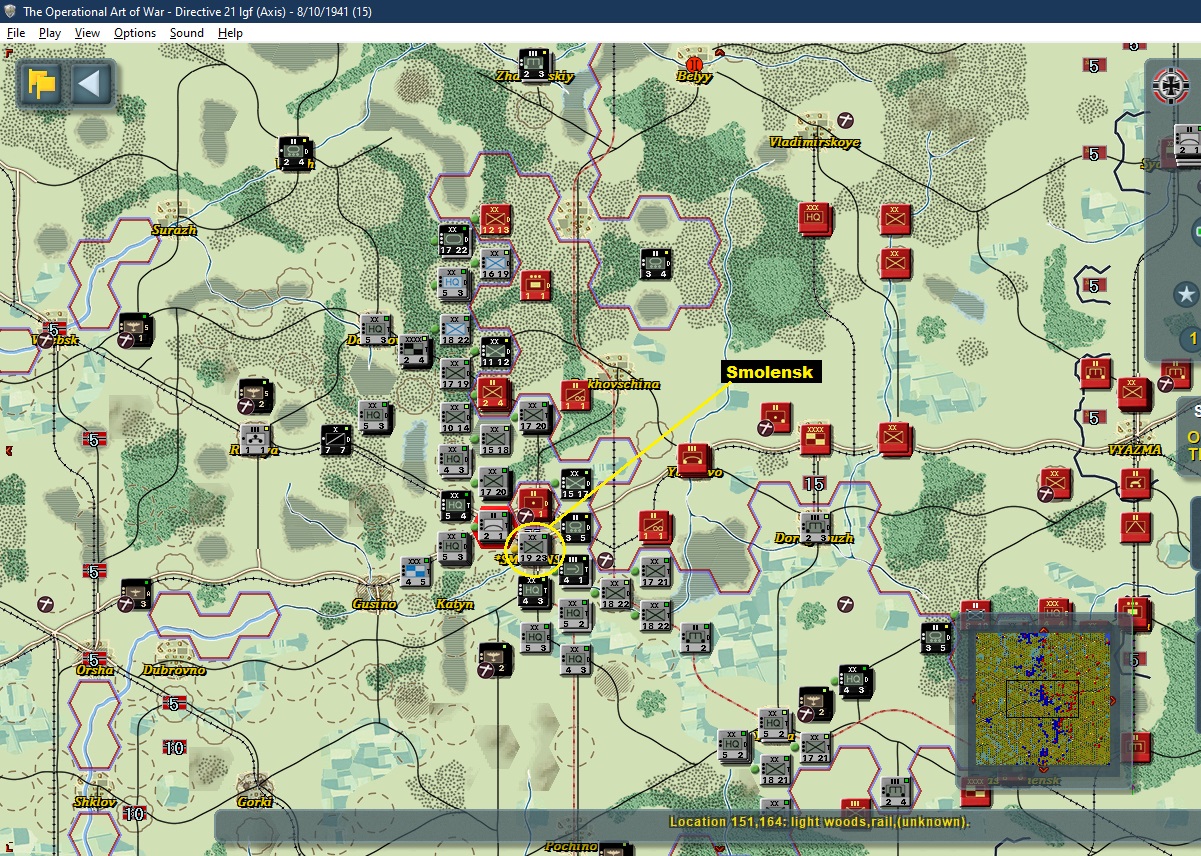The width and height of the screenshot is (1201, 856).
Task: Click the Location 151,164 status text
Action: point(819,822)
